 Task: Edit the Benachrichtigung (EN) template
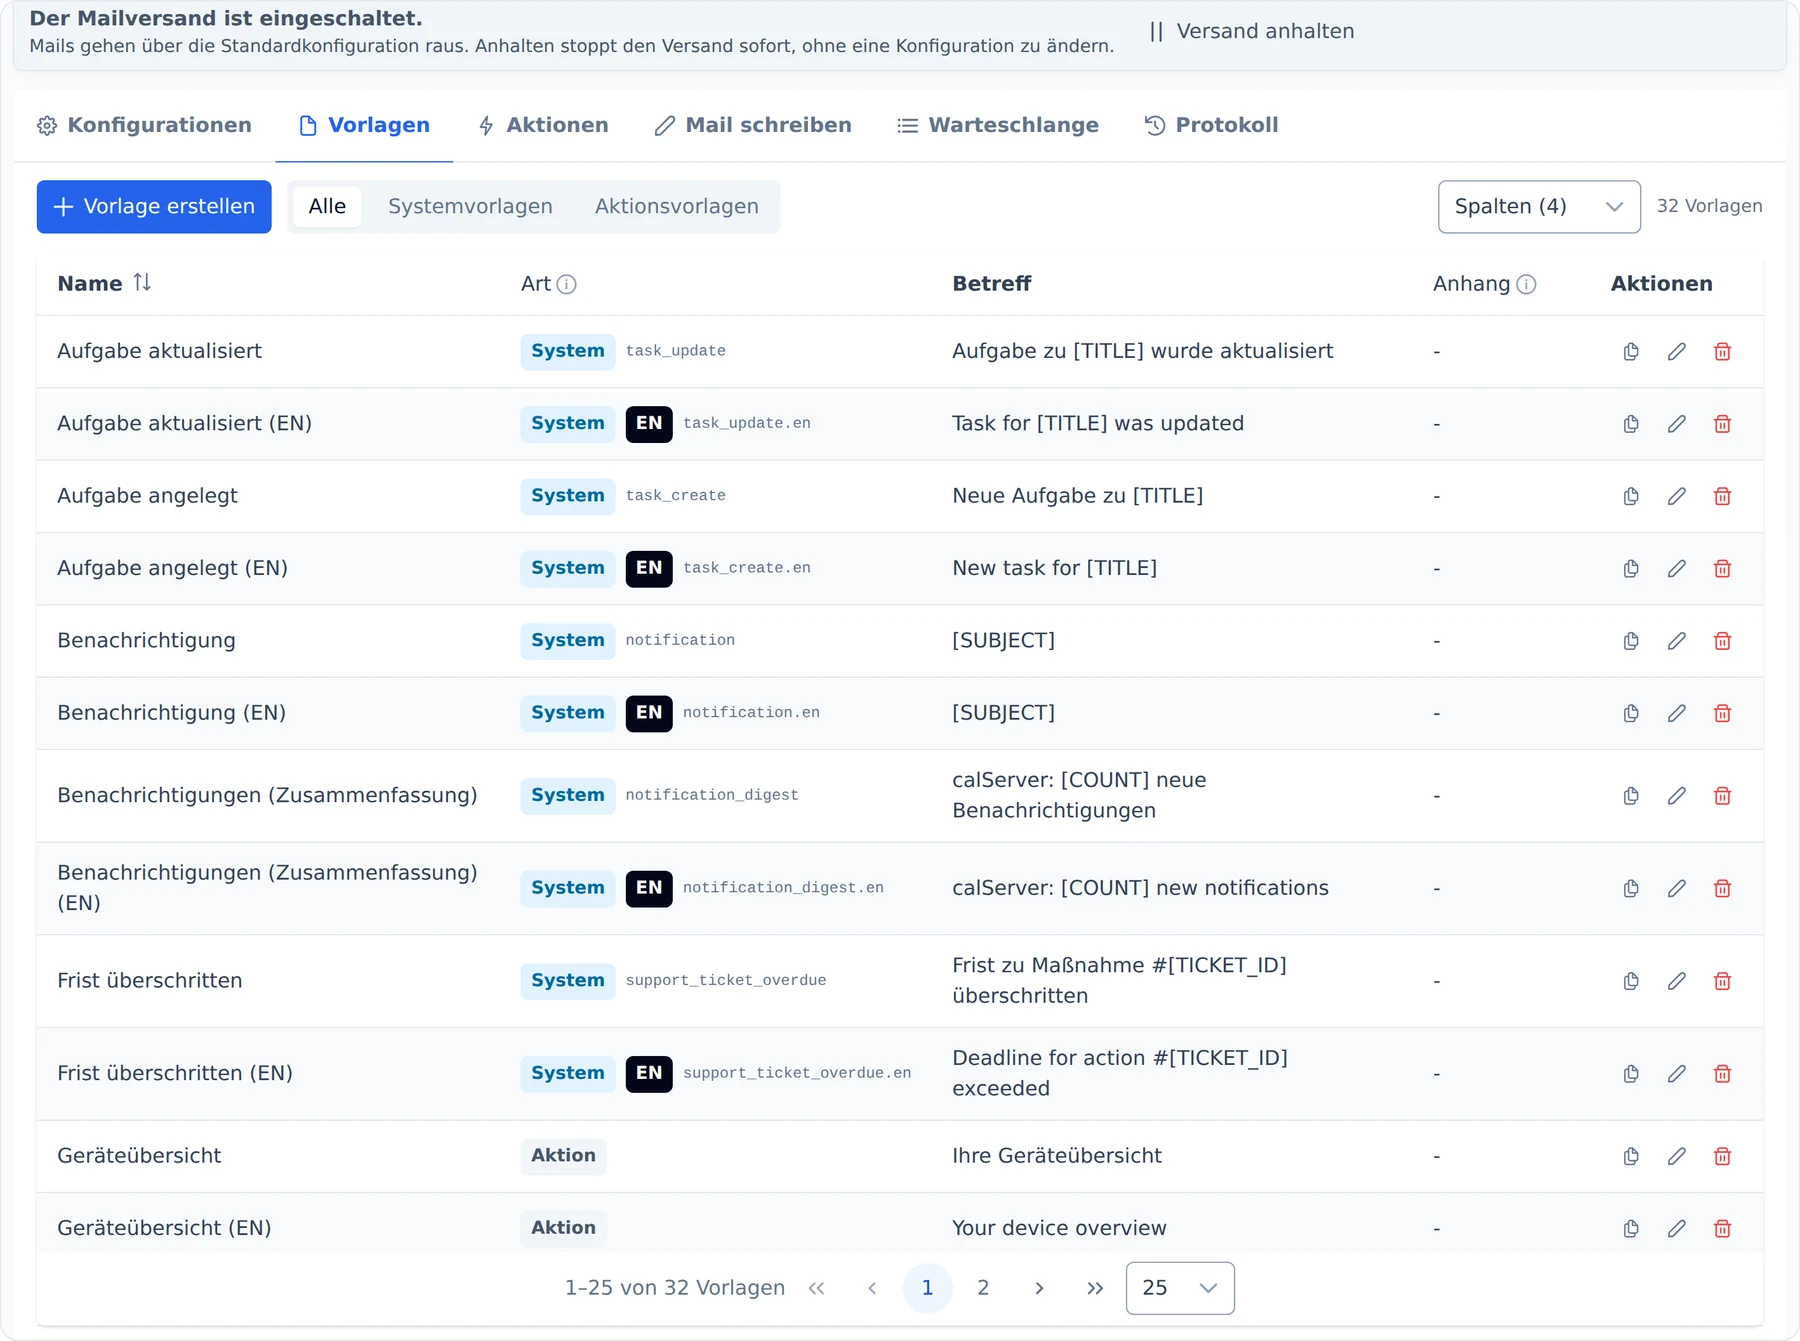1677,713
